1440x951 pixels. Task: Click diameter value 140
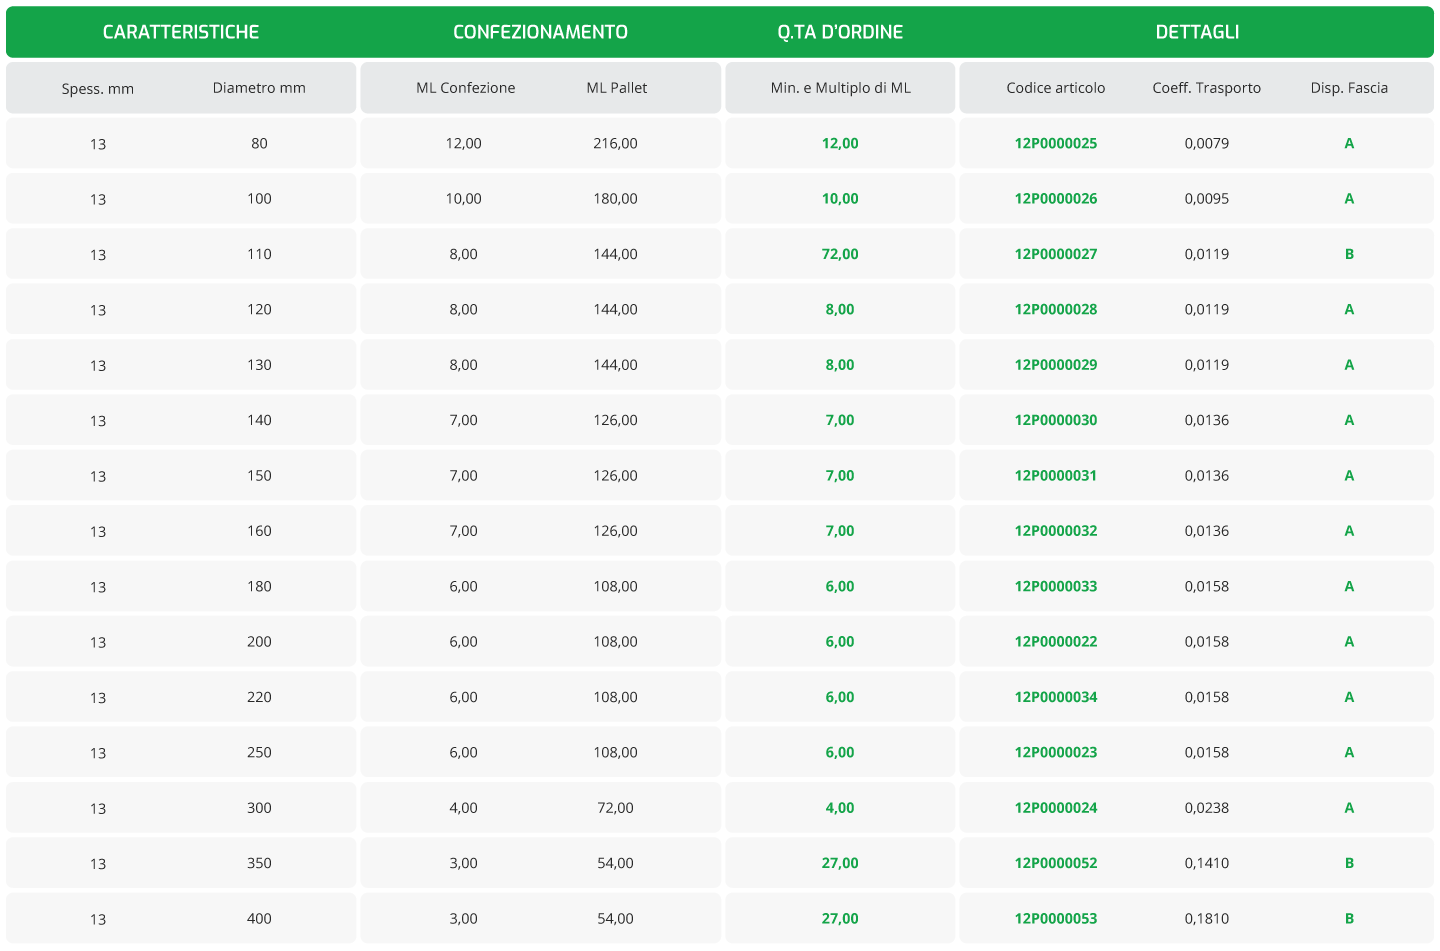coord(259,420)
